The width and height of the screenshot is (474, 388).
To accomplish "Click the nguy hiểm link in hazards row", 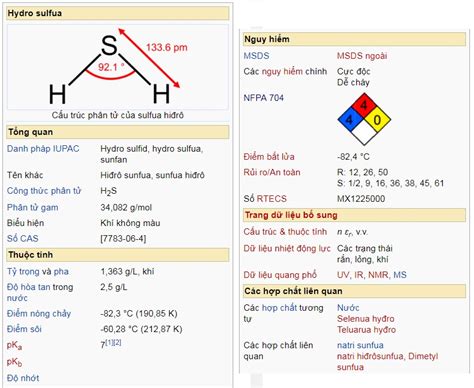I will 282,71.
